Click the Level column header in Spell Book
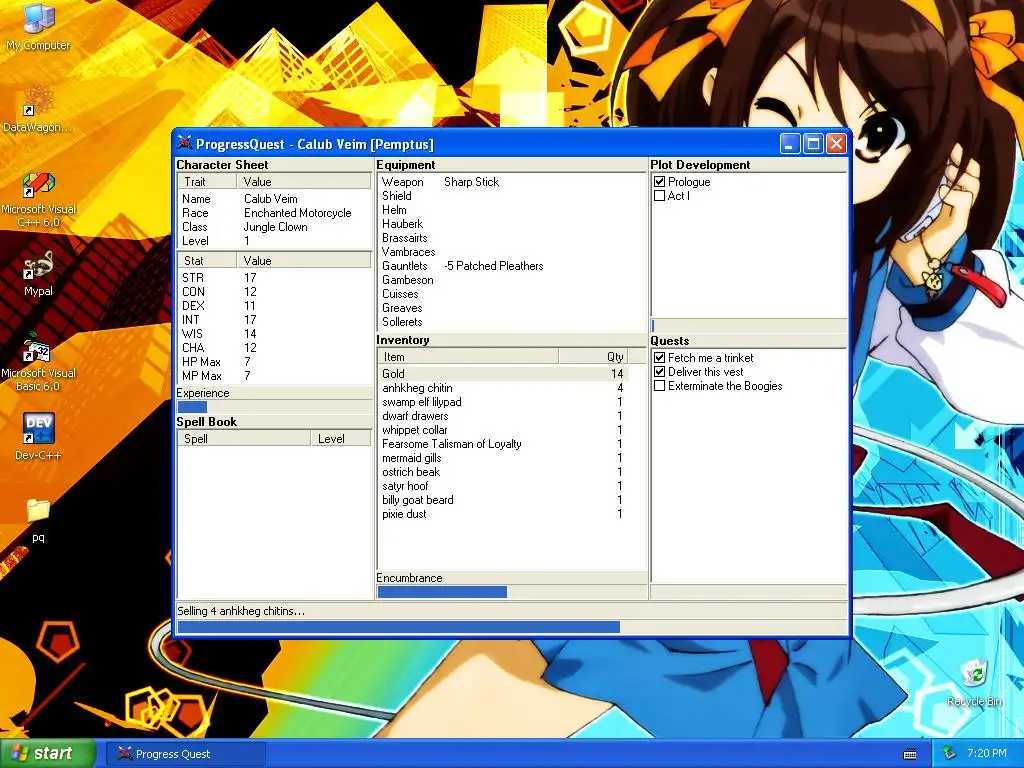This screenshot has height=768, width=1024. [340, 439]
